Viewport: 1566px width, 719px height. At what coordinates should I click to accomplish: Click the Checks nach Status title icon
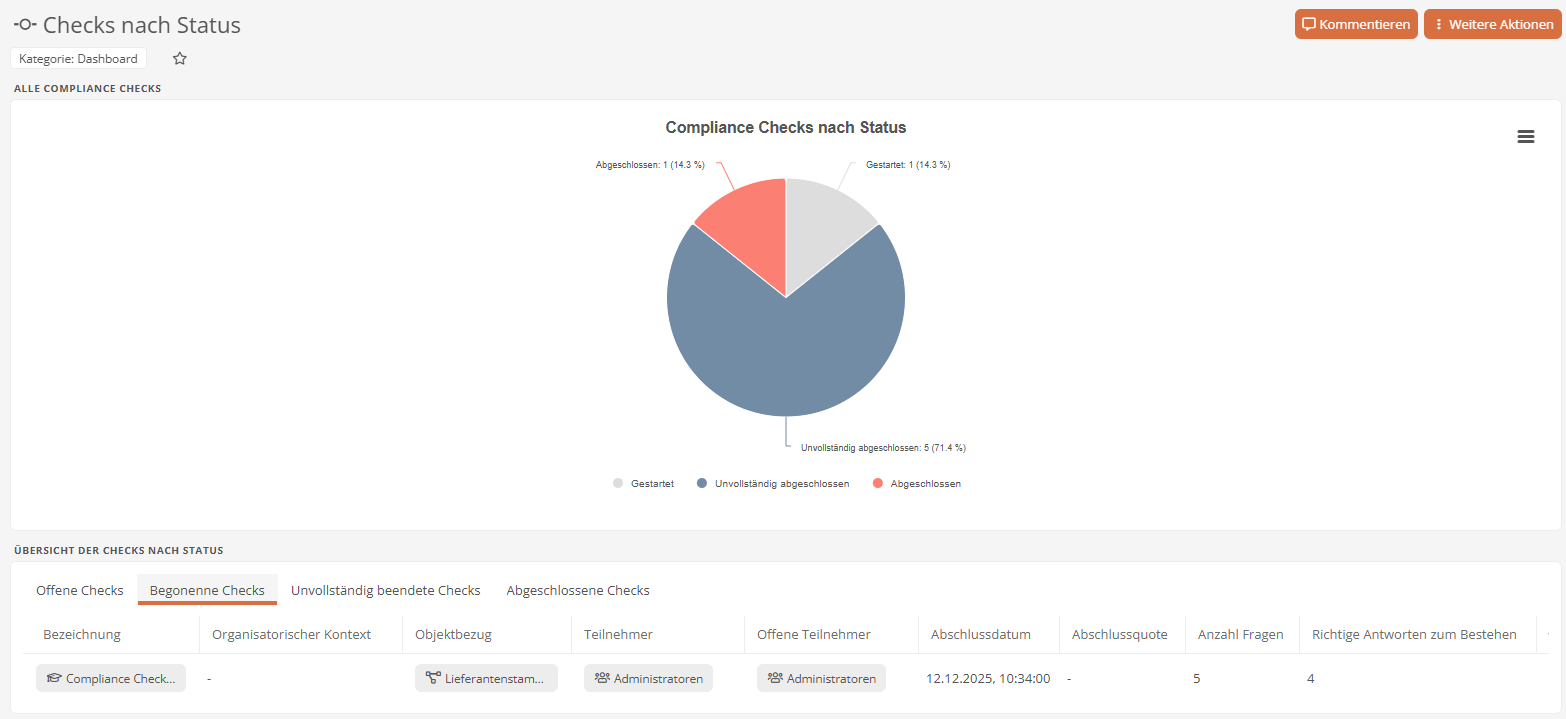click(x=25, y=25)
